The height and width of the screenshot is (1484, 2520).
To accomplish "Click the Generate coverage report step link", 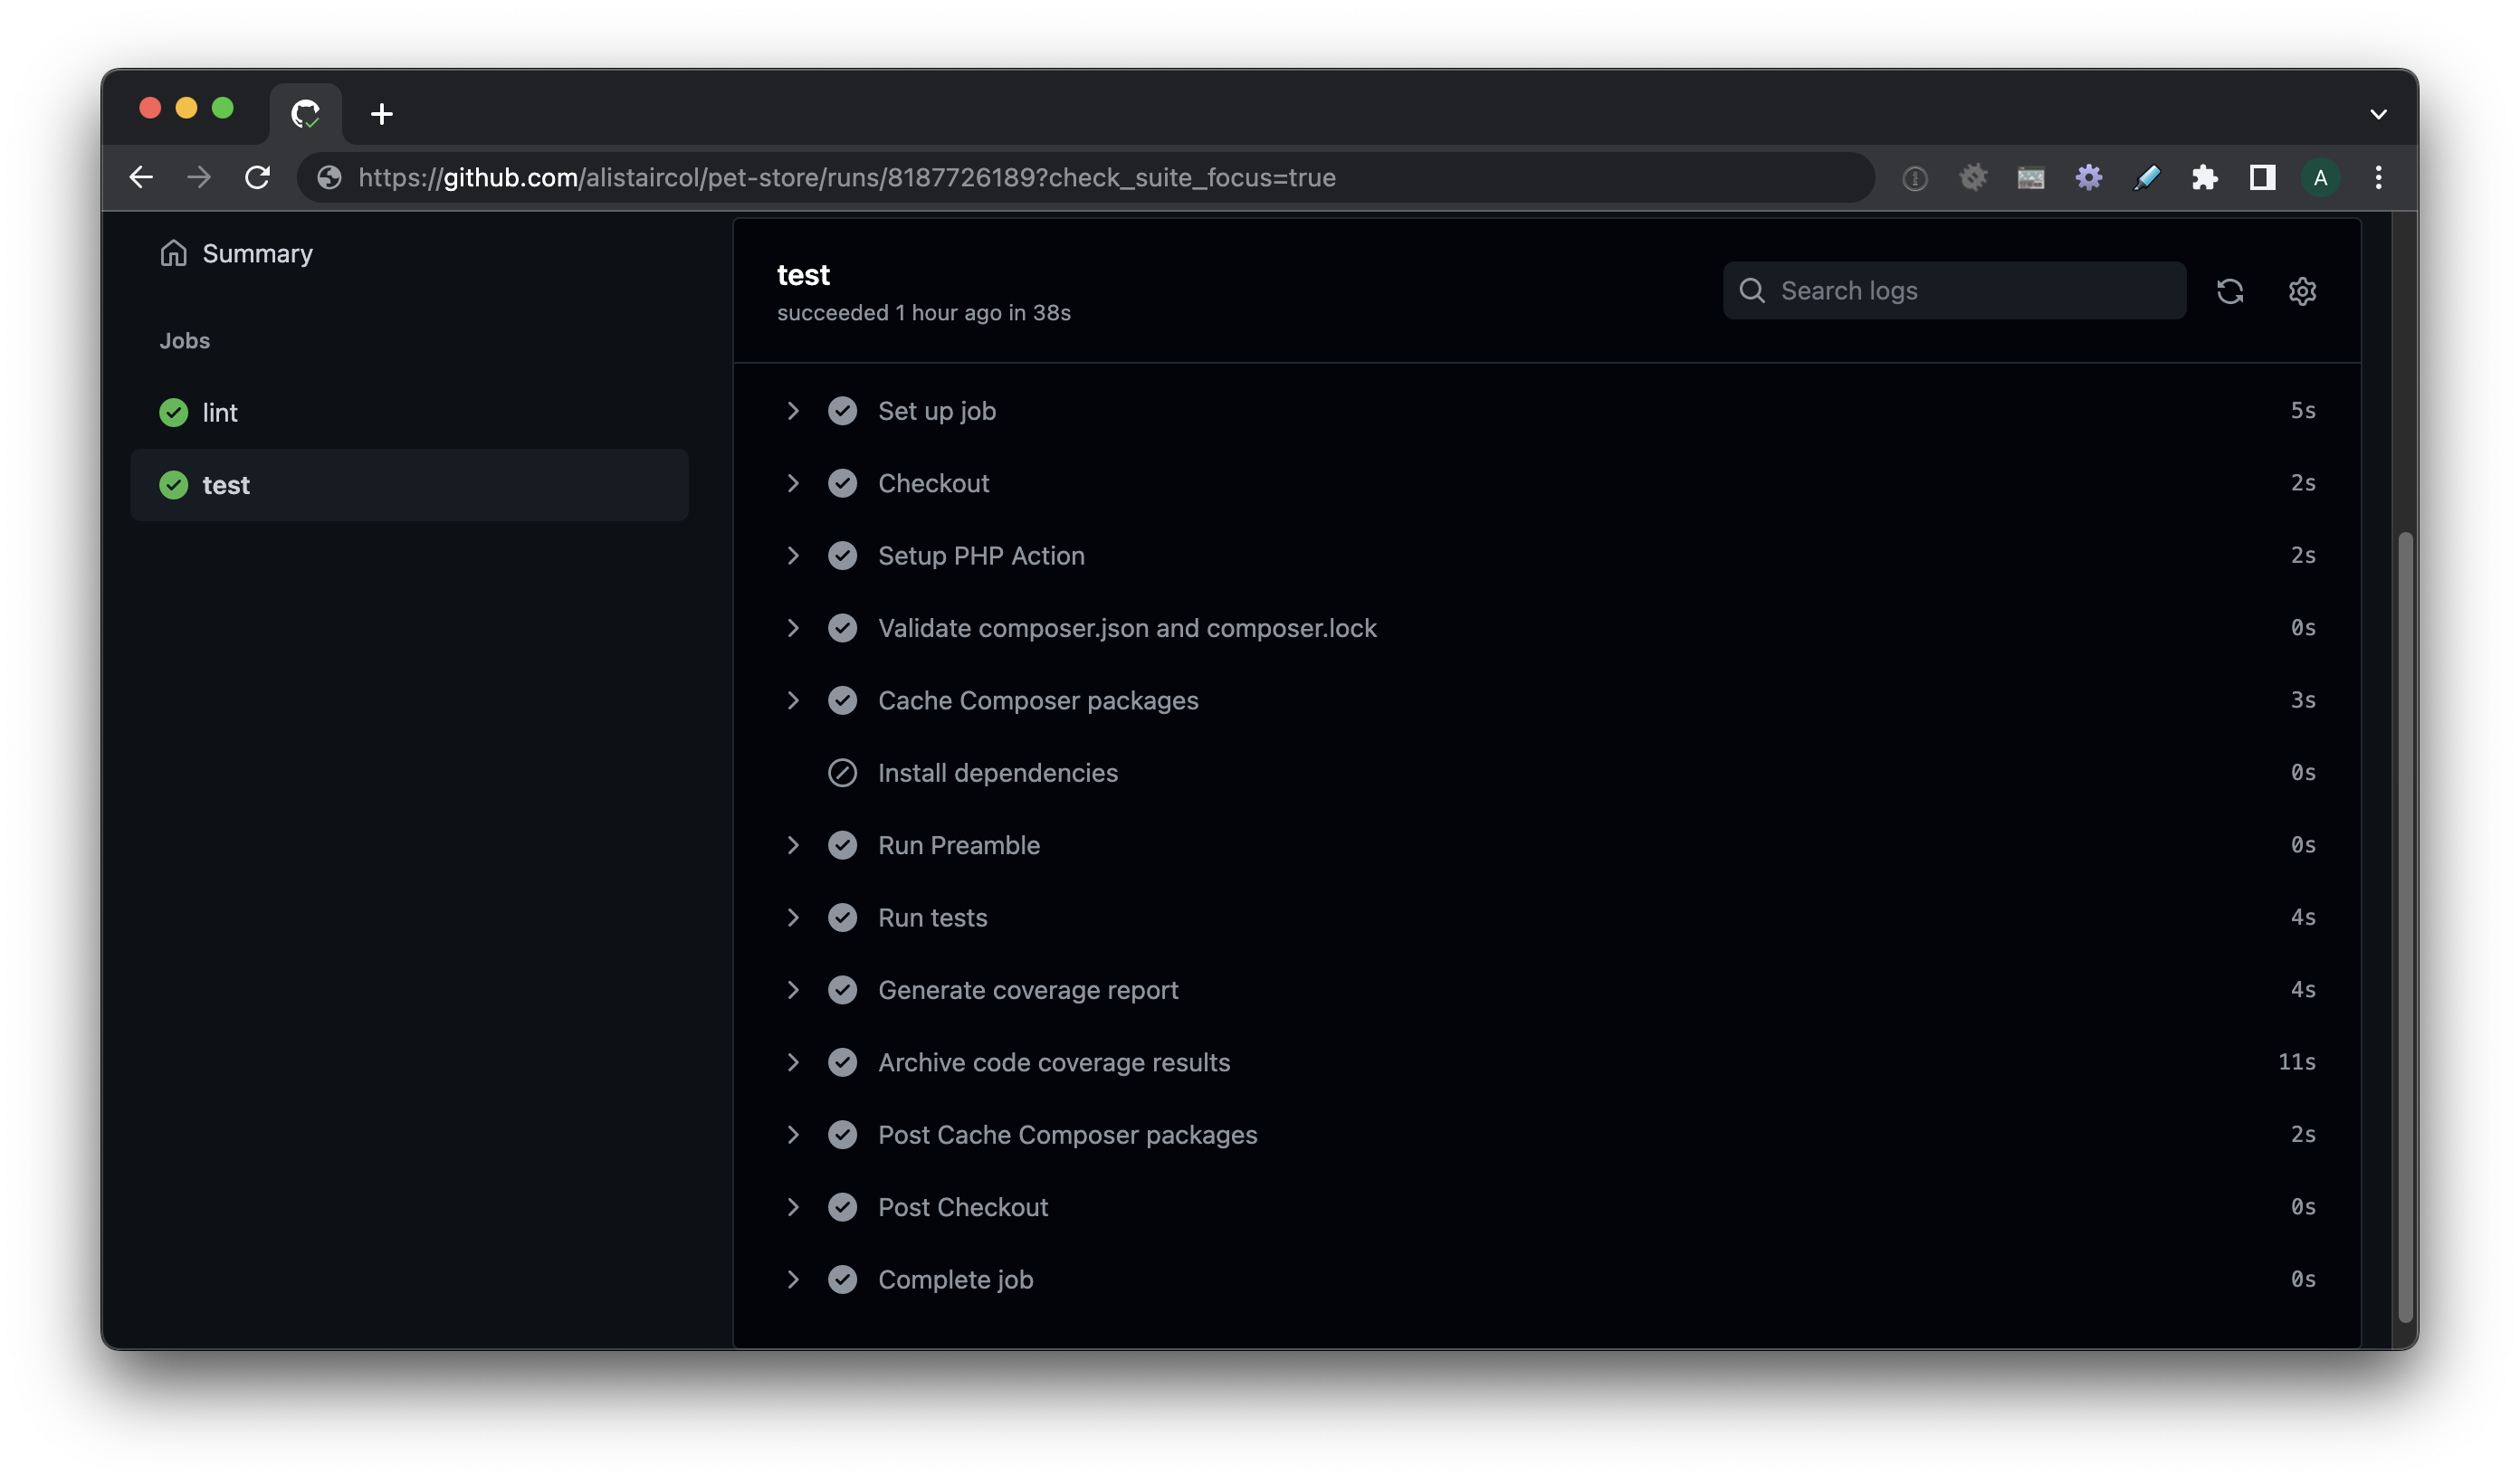I will tap(1028, 989).
